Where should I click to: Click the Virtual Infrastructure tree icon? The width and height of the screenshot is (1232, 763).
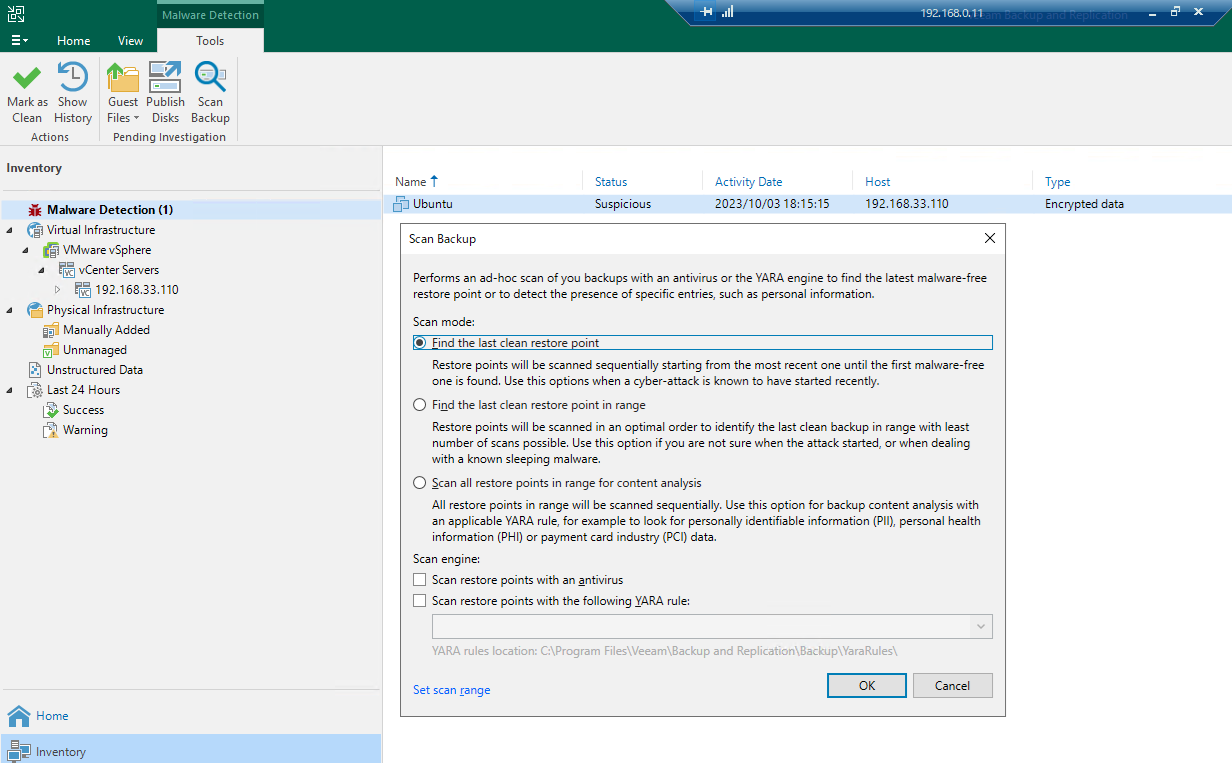[35, 230]
